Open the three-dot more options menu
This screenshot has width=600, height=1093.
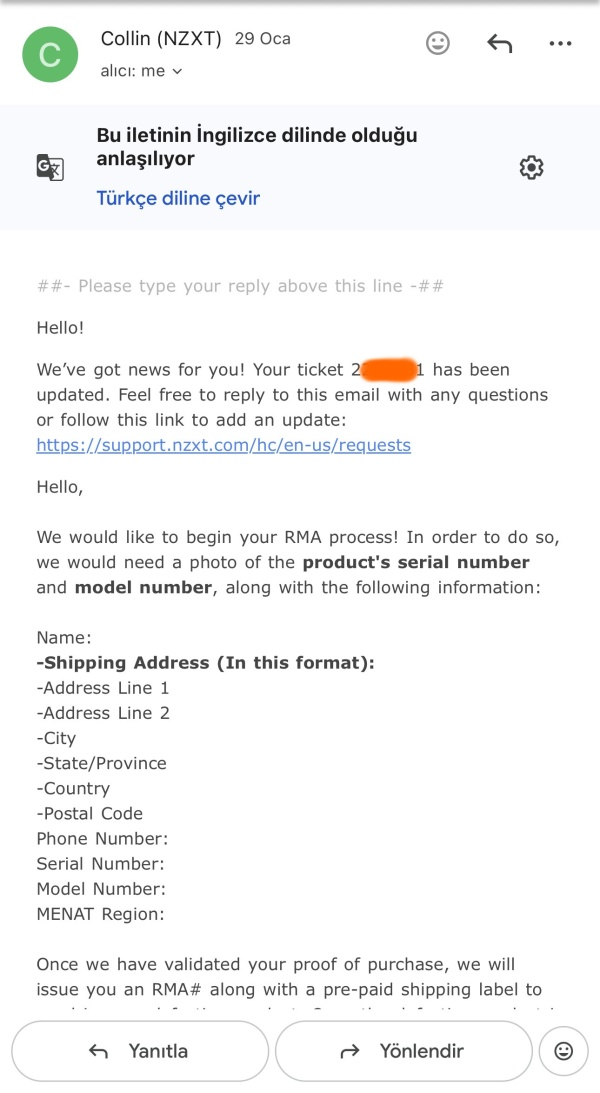pos(560,44)
